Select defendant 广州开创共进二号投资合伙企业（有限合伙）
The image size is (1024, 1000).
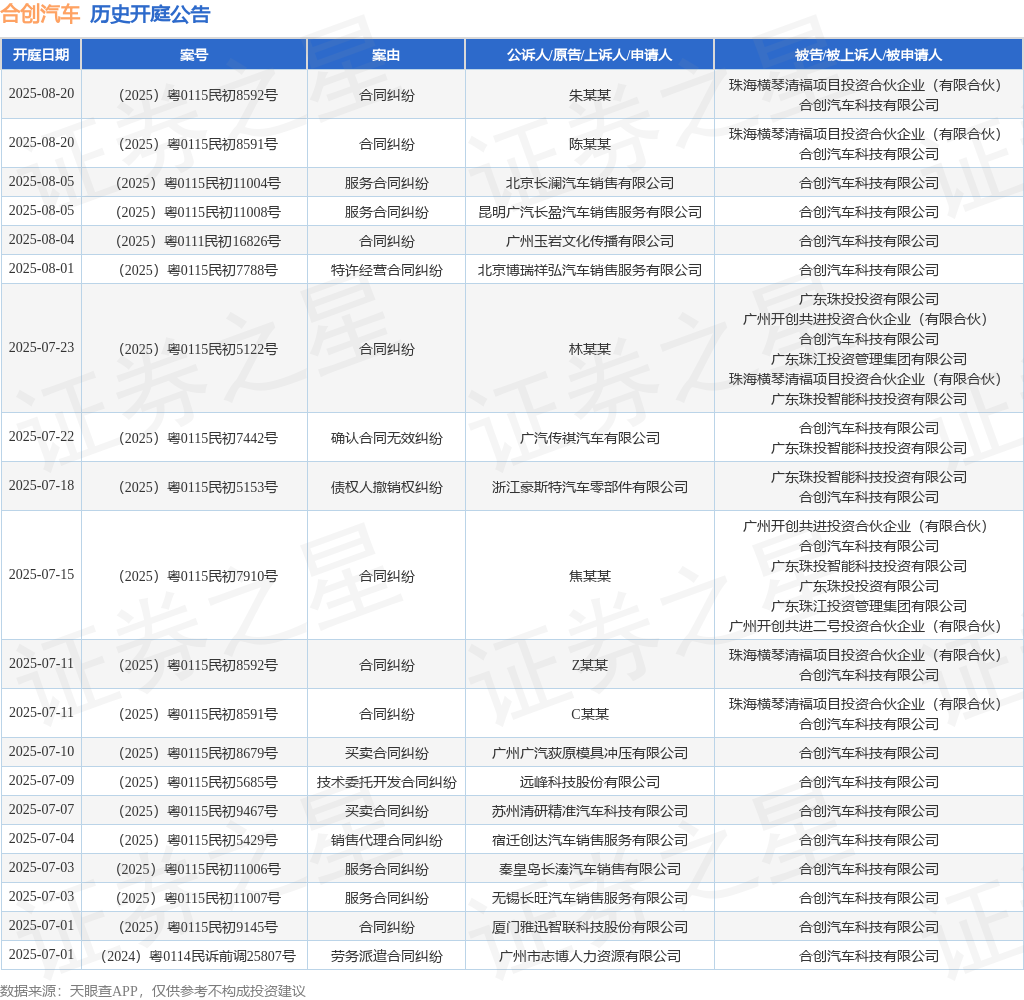tap(865, 626)
